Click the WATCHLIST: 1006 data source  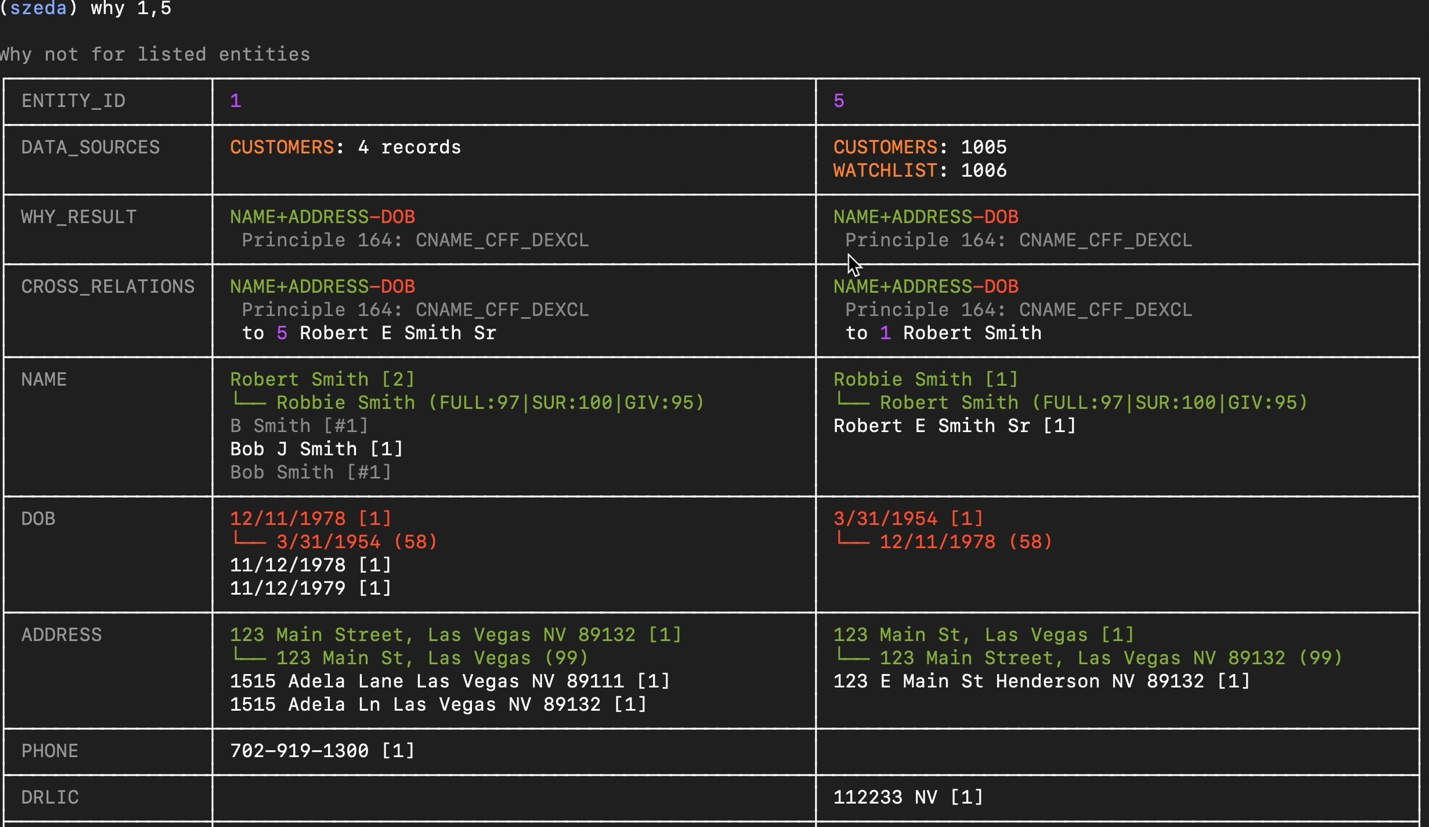(x=919, y=171)
